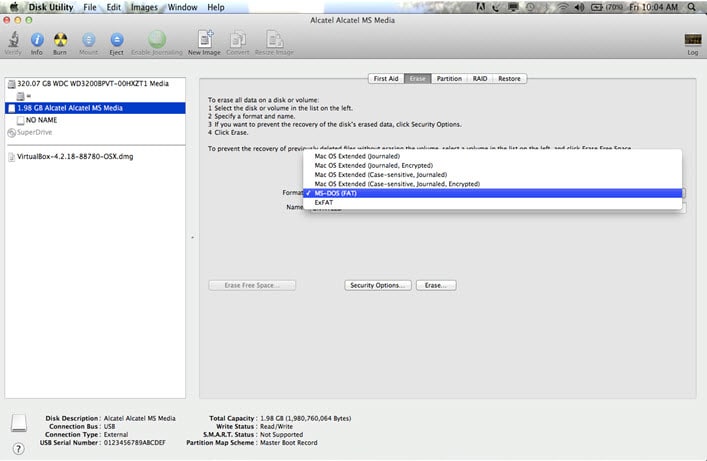
Task: Select ExFAT format option
Action: [492, 203]
